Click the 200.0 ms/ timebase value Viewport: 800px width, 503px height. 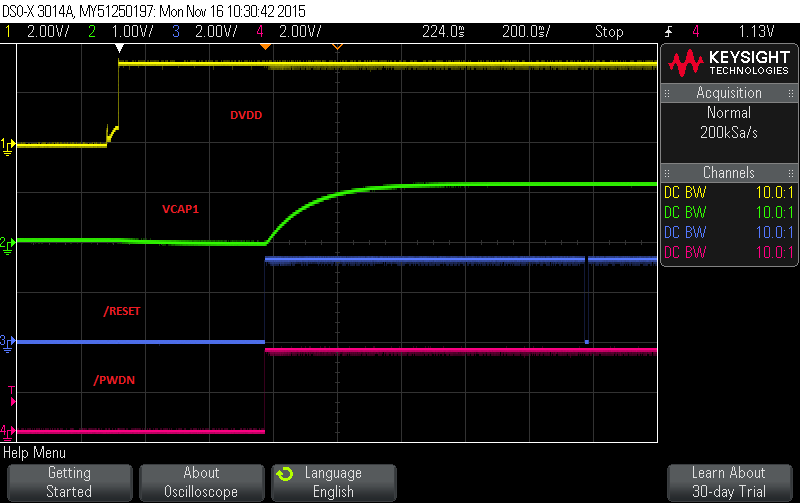click(526, 32)
